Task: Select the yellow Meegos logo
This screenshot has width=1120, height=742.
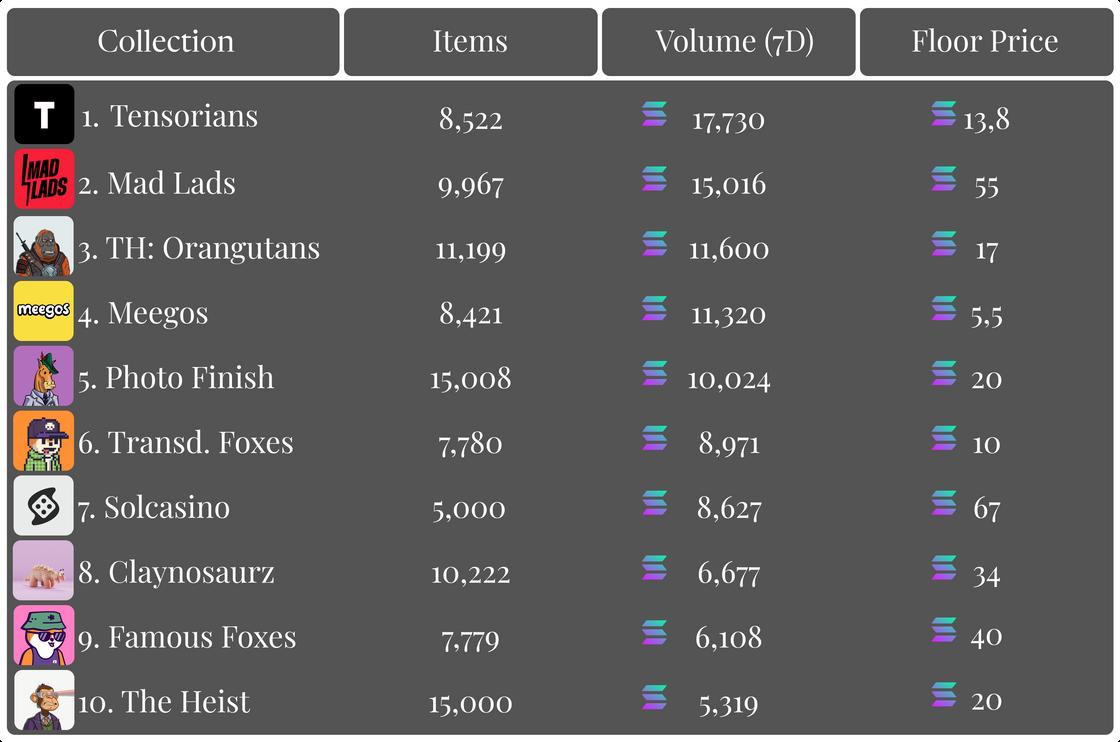Action: (44, 311)
